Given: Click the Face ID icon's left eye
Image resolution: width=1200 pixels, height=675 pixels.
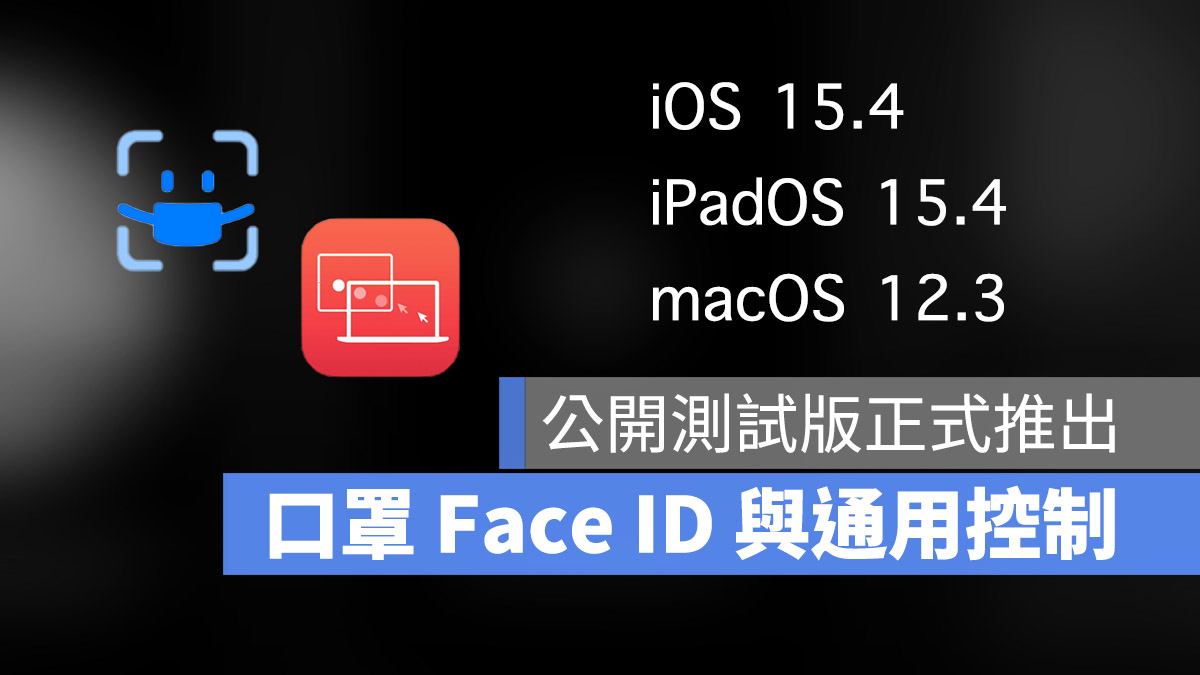Looking at the screenshot, I should [x=167, y=182].
